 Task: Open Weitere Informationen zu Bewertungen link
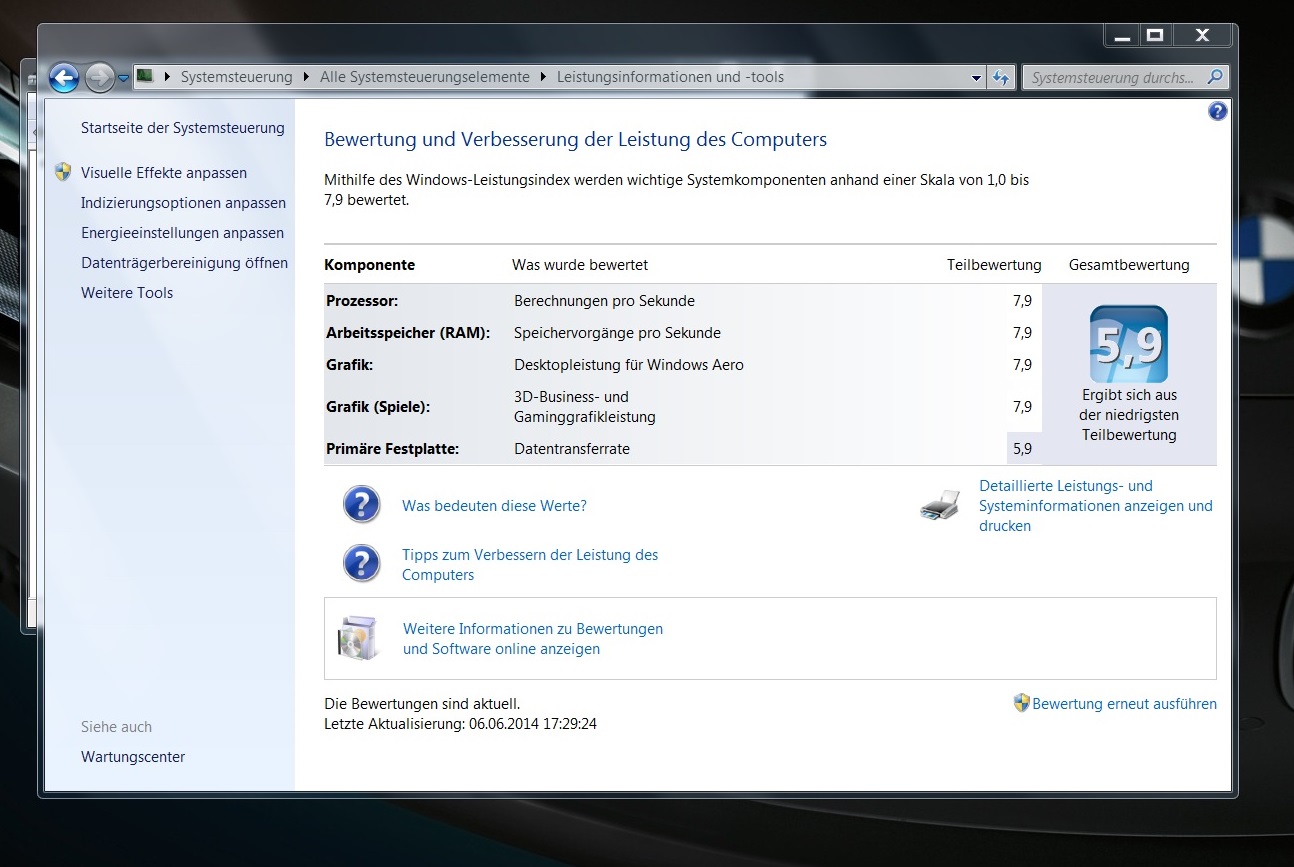point(533,639)
